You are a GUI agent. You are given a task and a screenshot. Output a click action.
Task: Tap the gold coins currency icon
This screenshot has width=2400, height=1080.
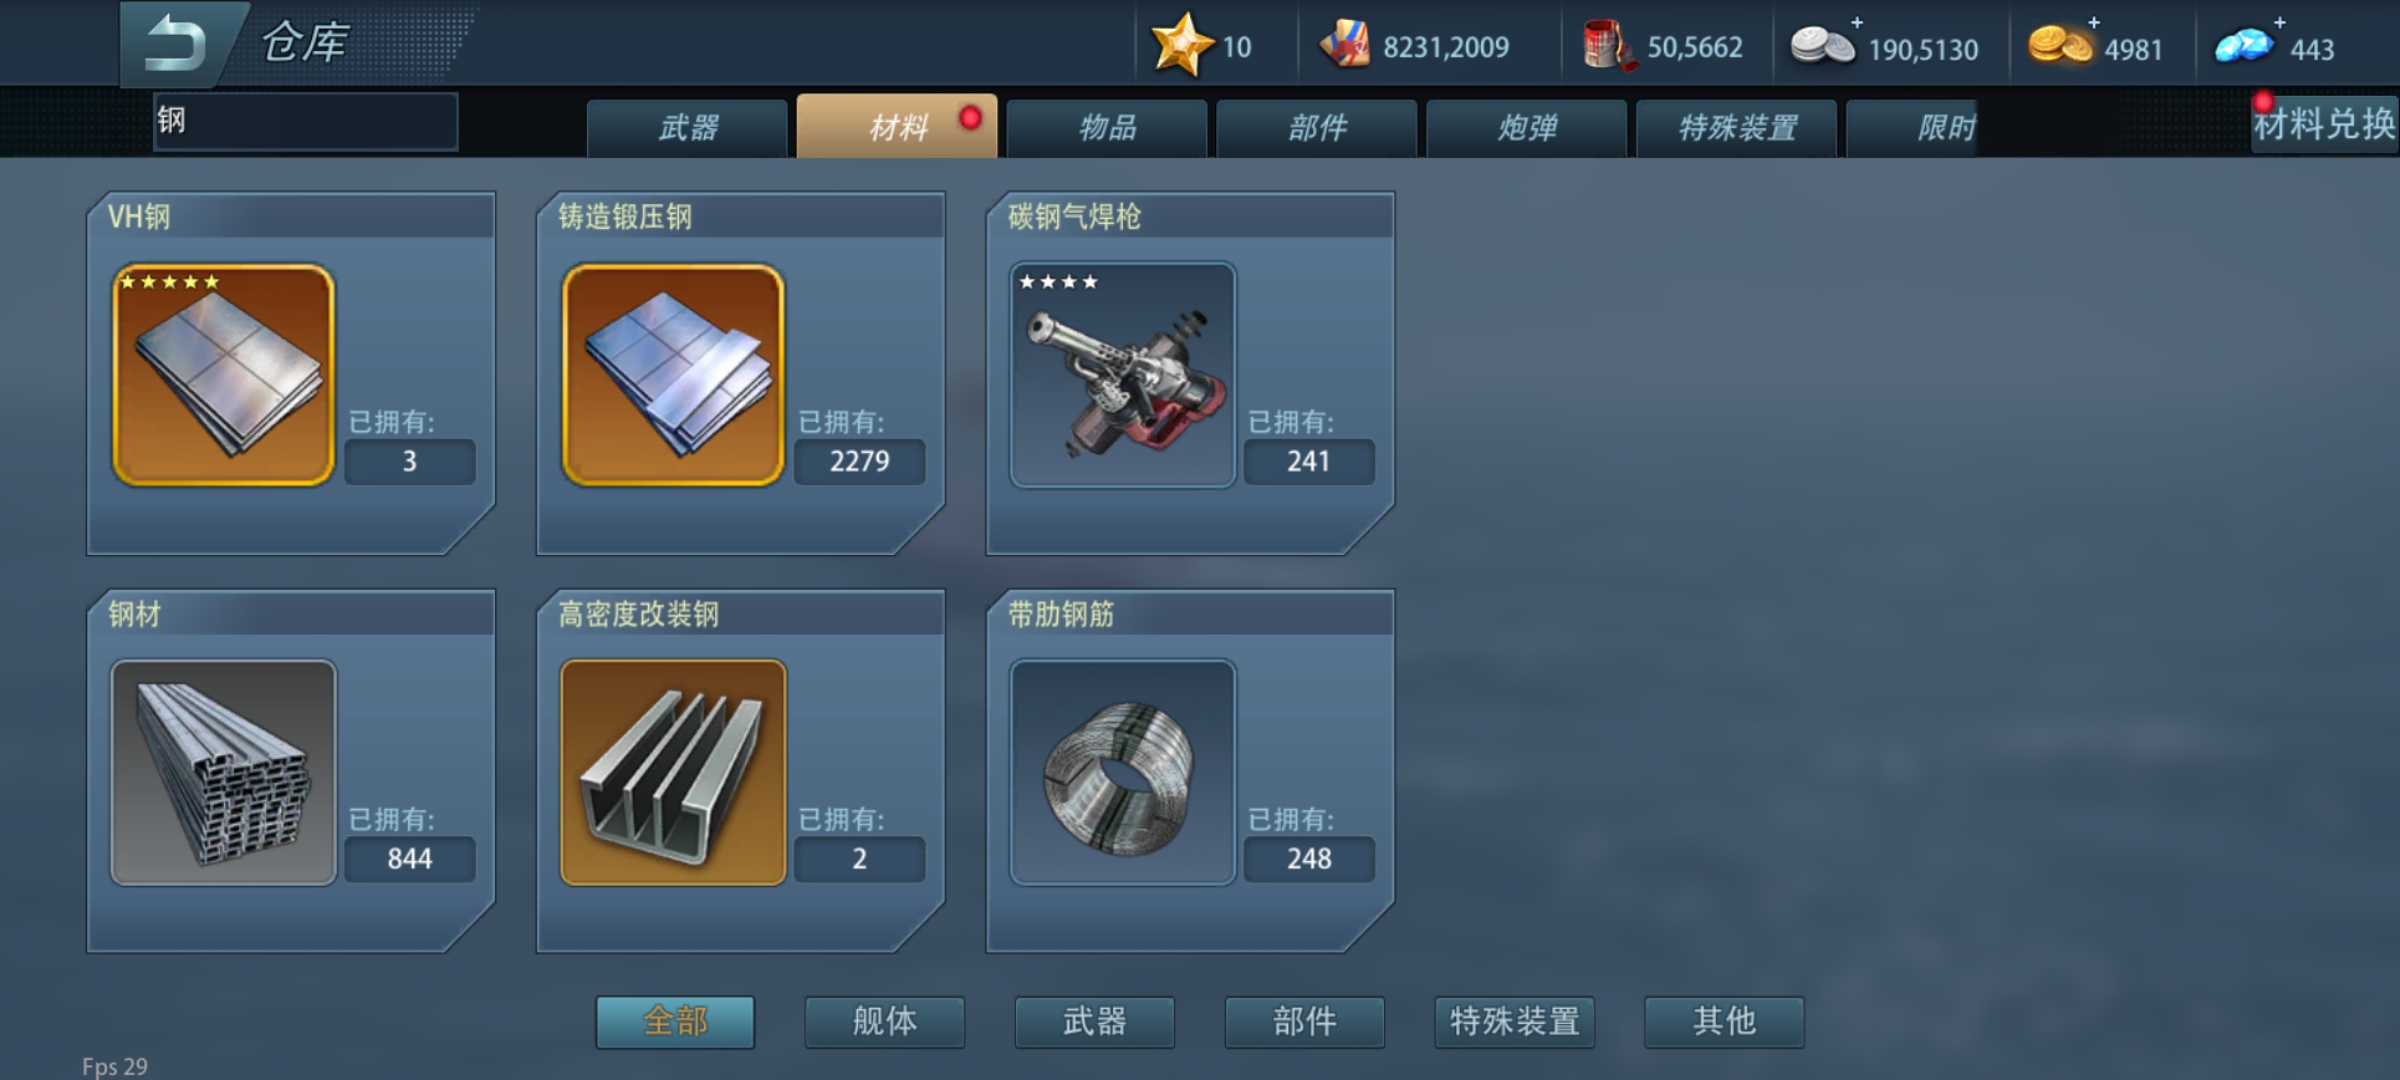pos(2060,46)
